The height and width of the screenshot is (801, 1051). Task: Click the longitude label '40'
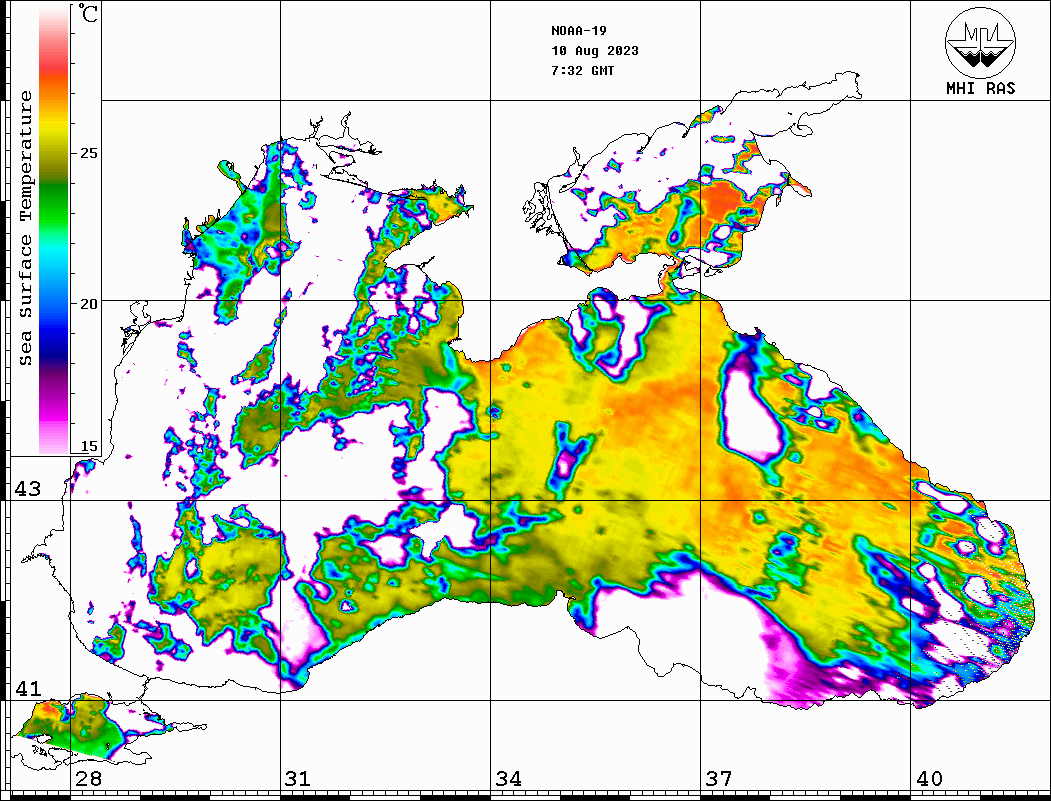tap(929, 778)
